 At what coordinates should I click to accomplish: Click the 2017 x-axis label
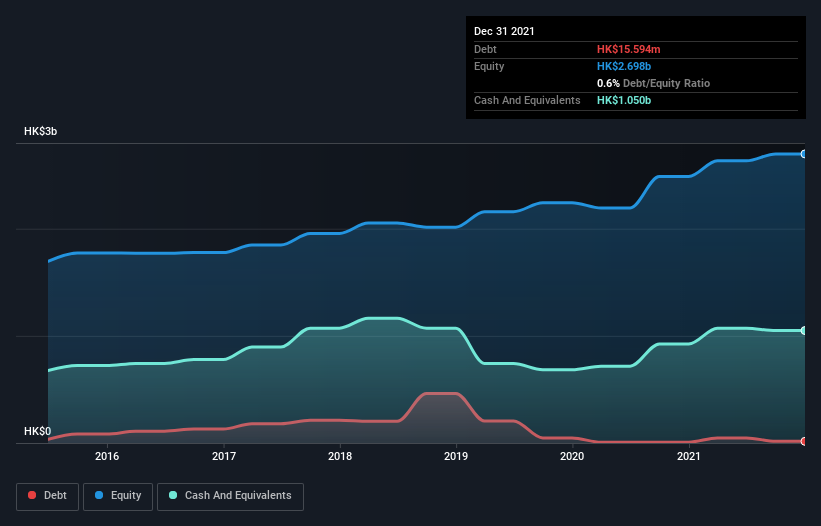pos(224,456)
